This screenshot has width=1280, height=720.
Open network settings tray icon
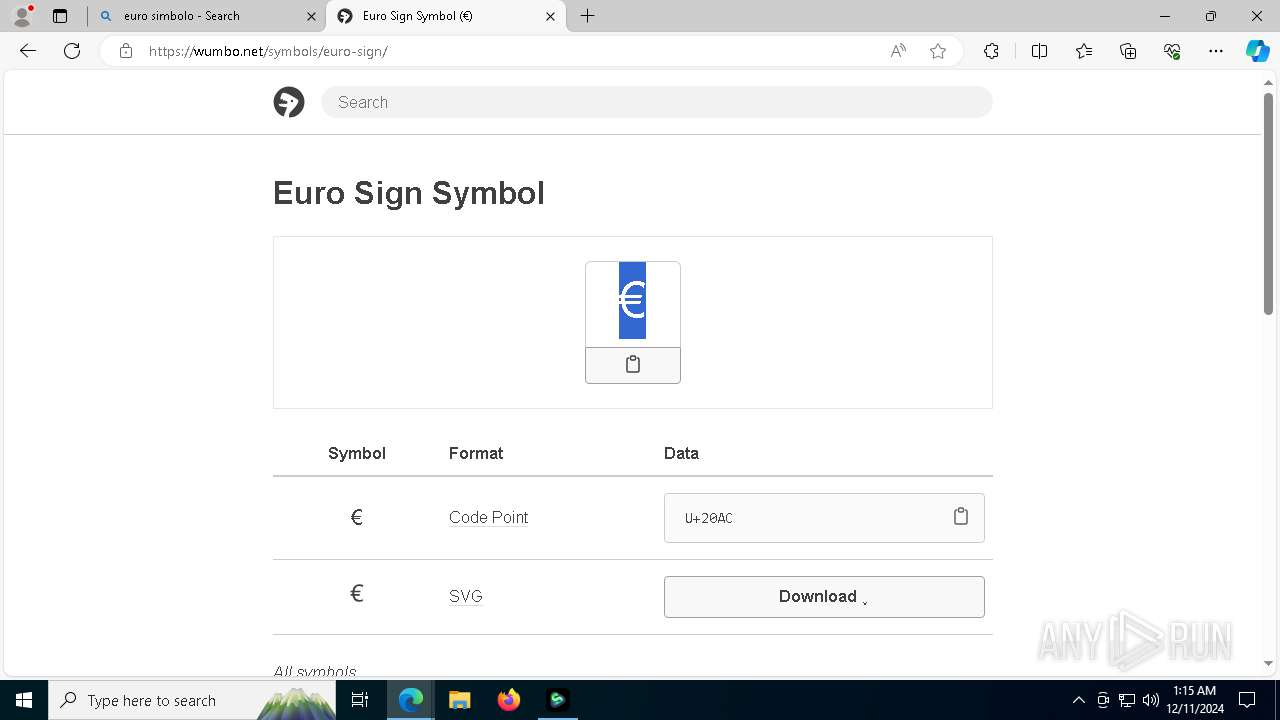(x=1127, y=700)
